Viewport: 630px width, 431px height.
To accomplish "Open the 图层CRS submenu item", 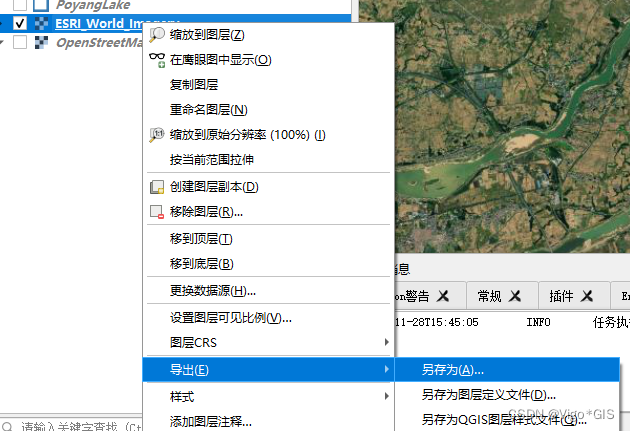I will (x=269, y=343).
